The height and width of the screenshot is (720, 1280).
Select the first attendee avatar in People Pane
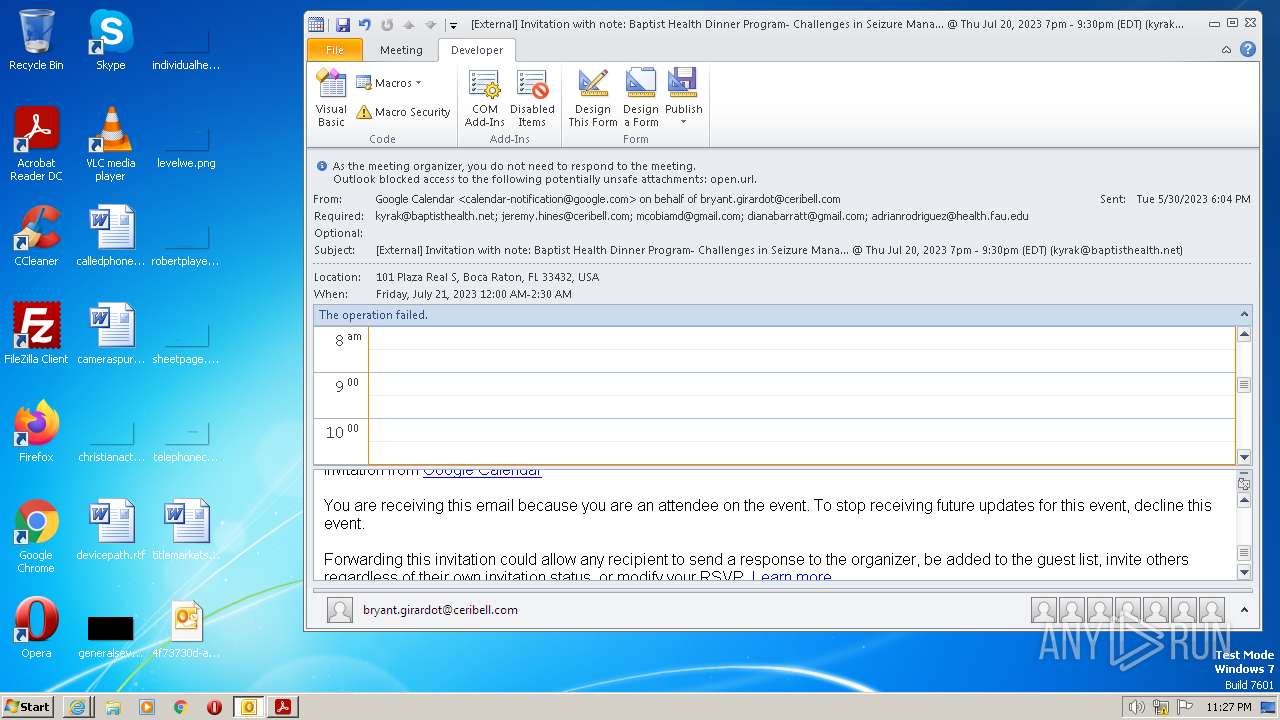(x=1044, y=610)
